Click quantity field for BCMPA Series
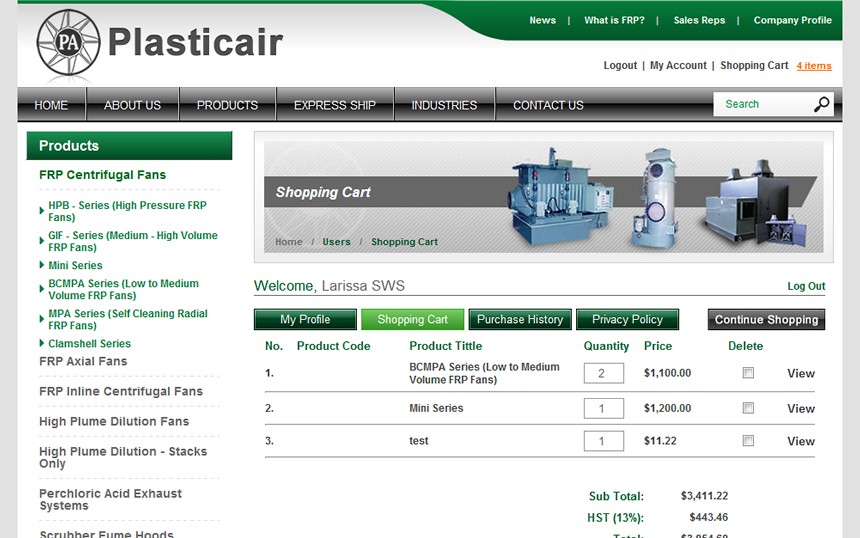 [x=603, y=373]
